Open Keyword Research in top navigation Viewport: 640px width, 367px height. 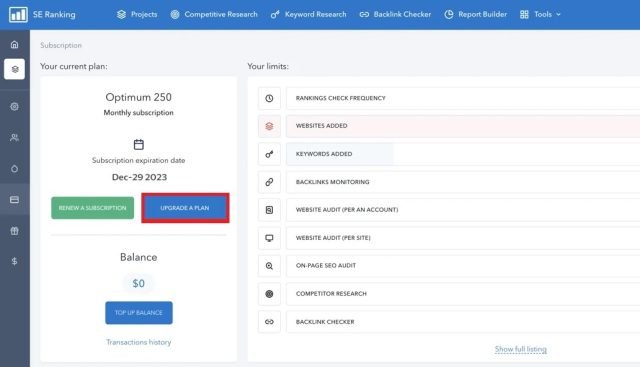click(x=309, y=14)
